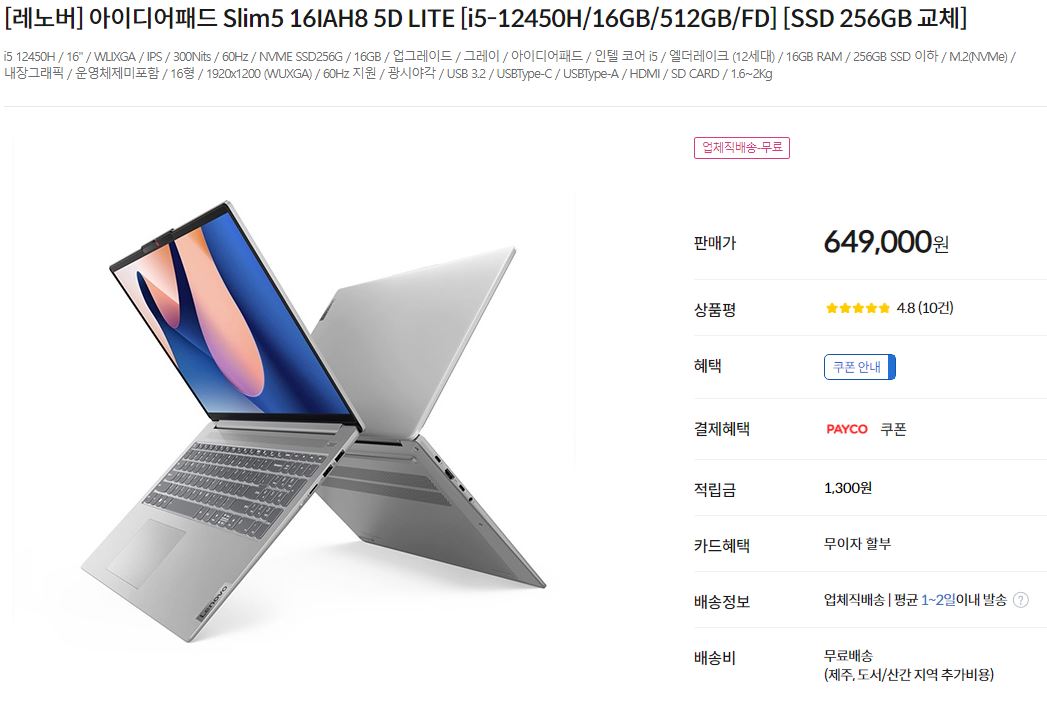Click the shipping info question mark icon
The width and height of the screenshot is (1047, 702).
(x=1020, y=600)
